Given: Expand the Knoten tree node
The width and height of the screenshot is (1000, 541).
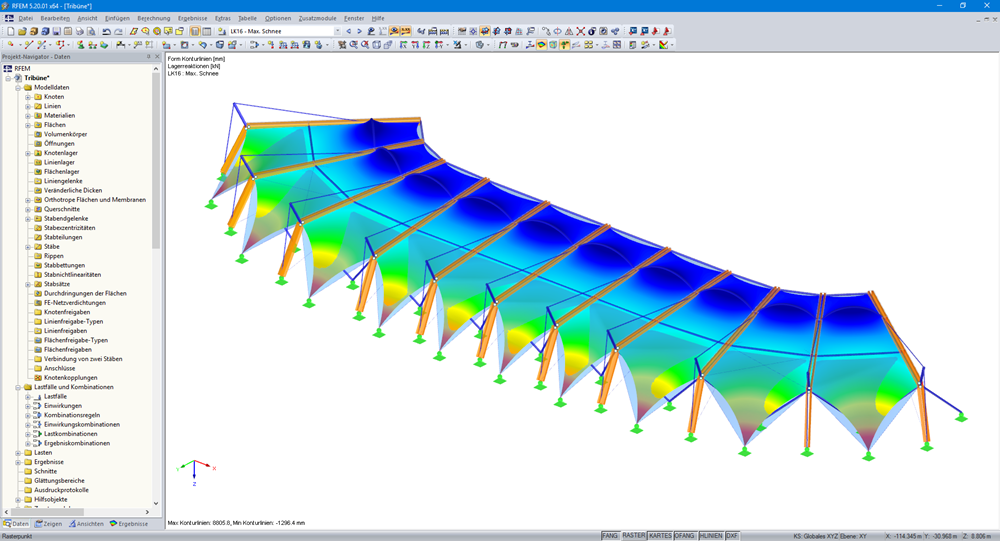Looking at the screenshot, I should pos(28,97).
